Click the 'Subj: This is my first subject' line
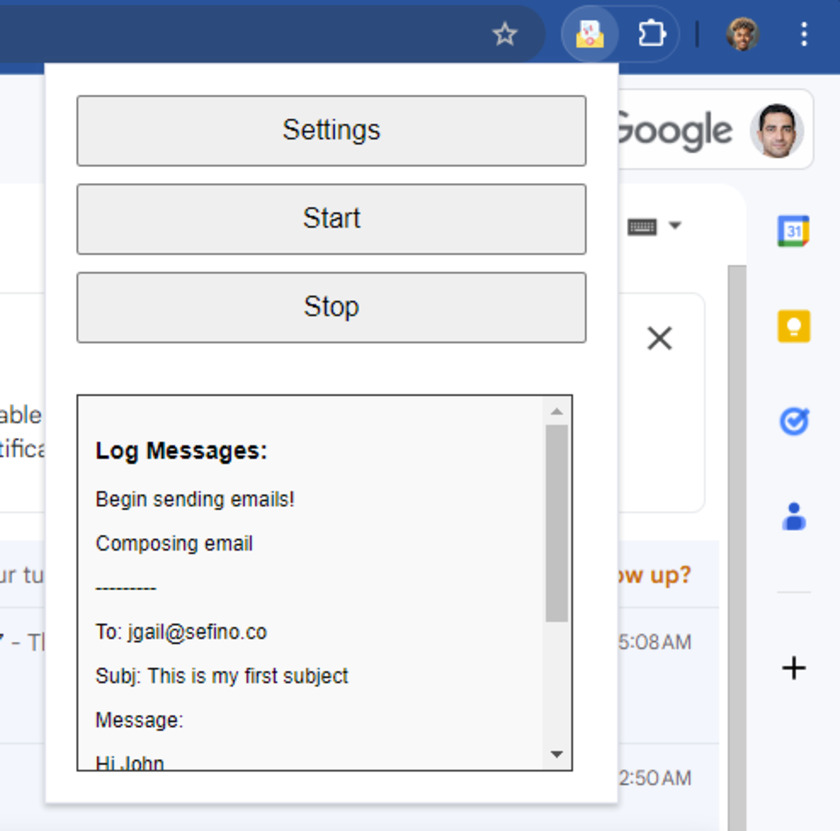The image size is (840, 831). (x=222, y=676)
